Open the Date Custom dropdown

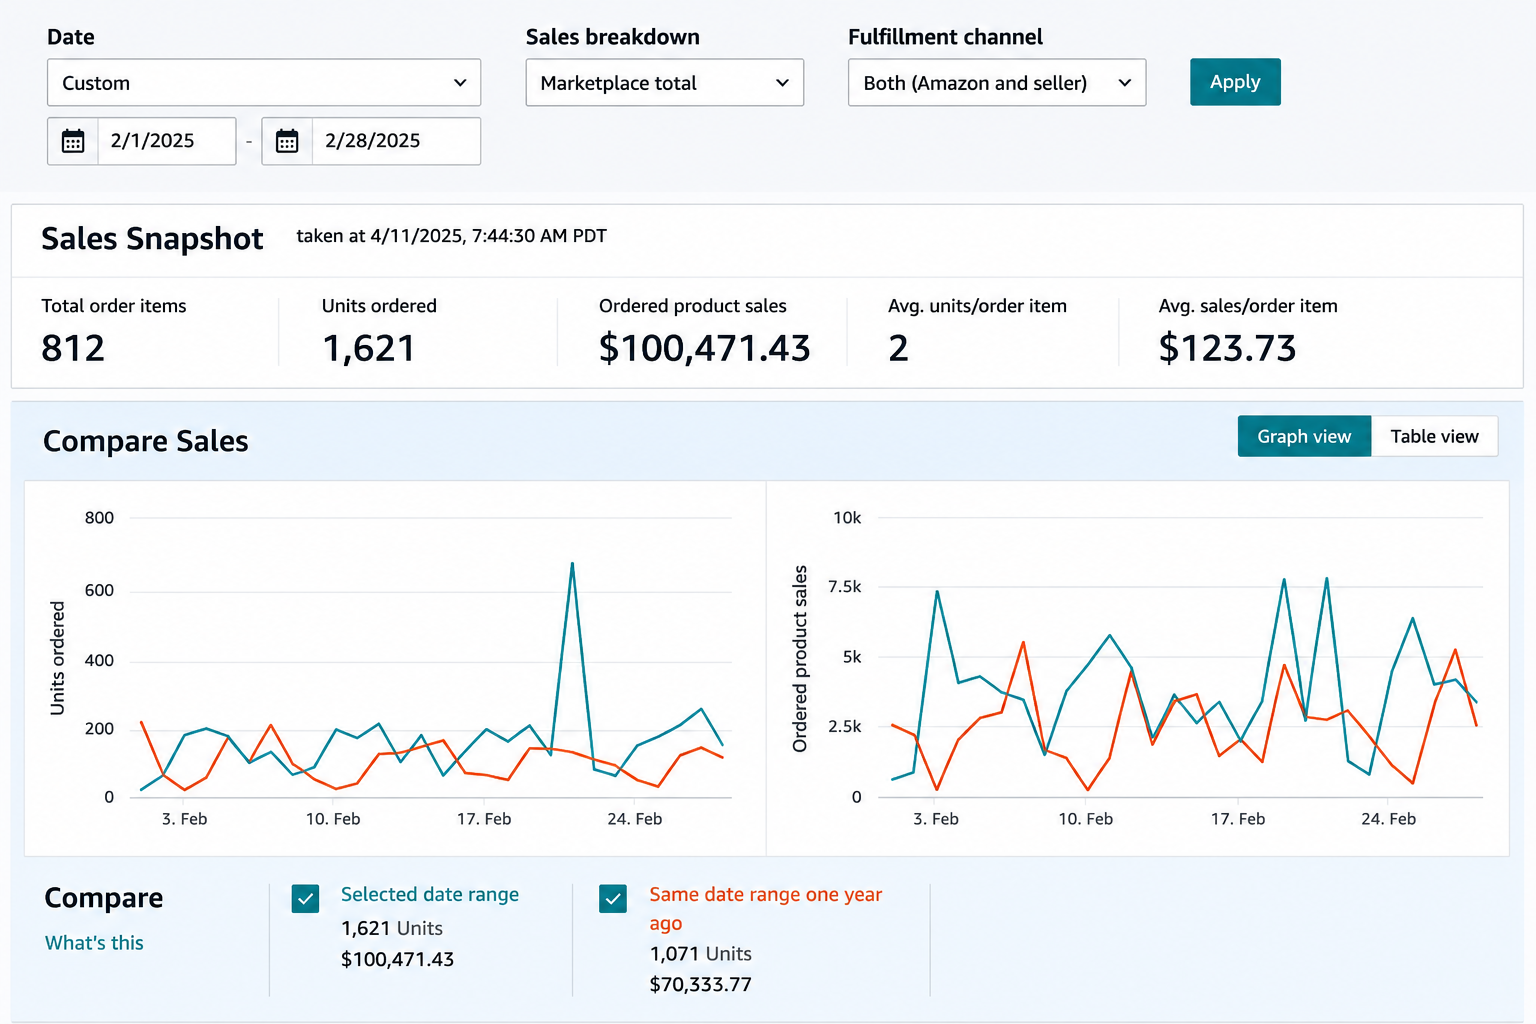tap(264, 82)
